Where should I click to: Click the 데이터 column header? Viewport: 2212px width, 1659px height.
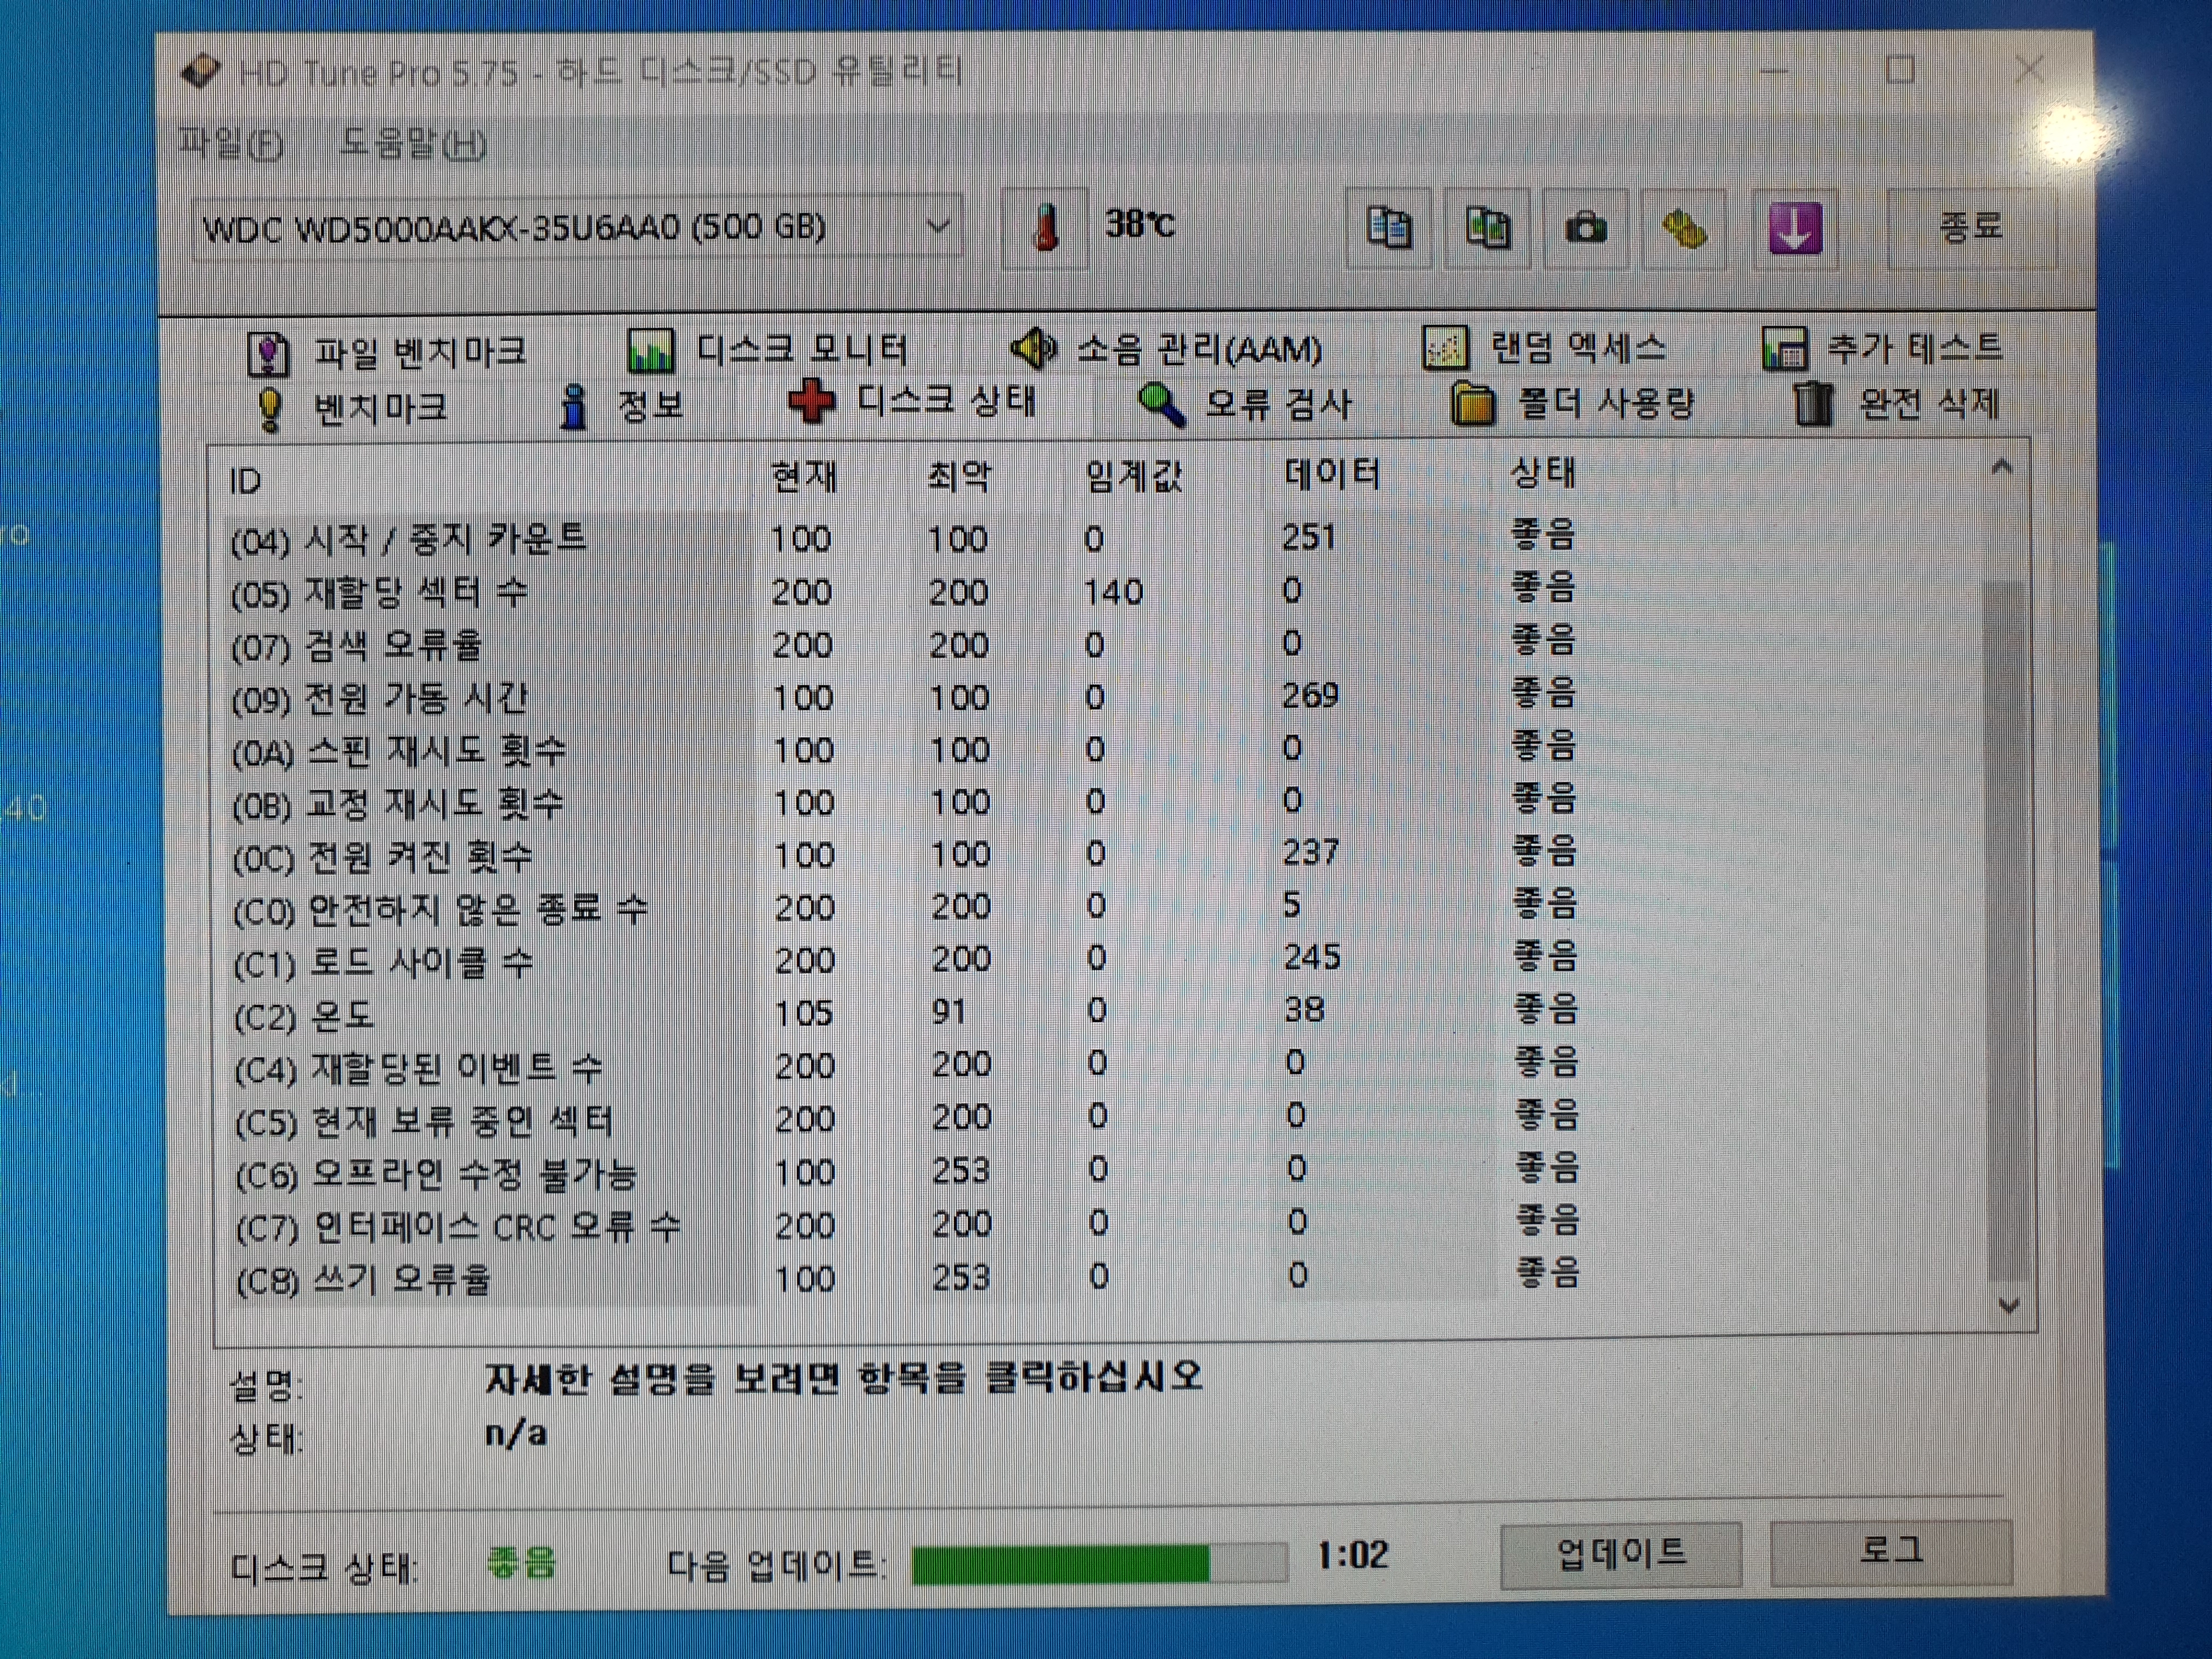click(x=1332, y=473)
